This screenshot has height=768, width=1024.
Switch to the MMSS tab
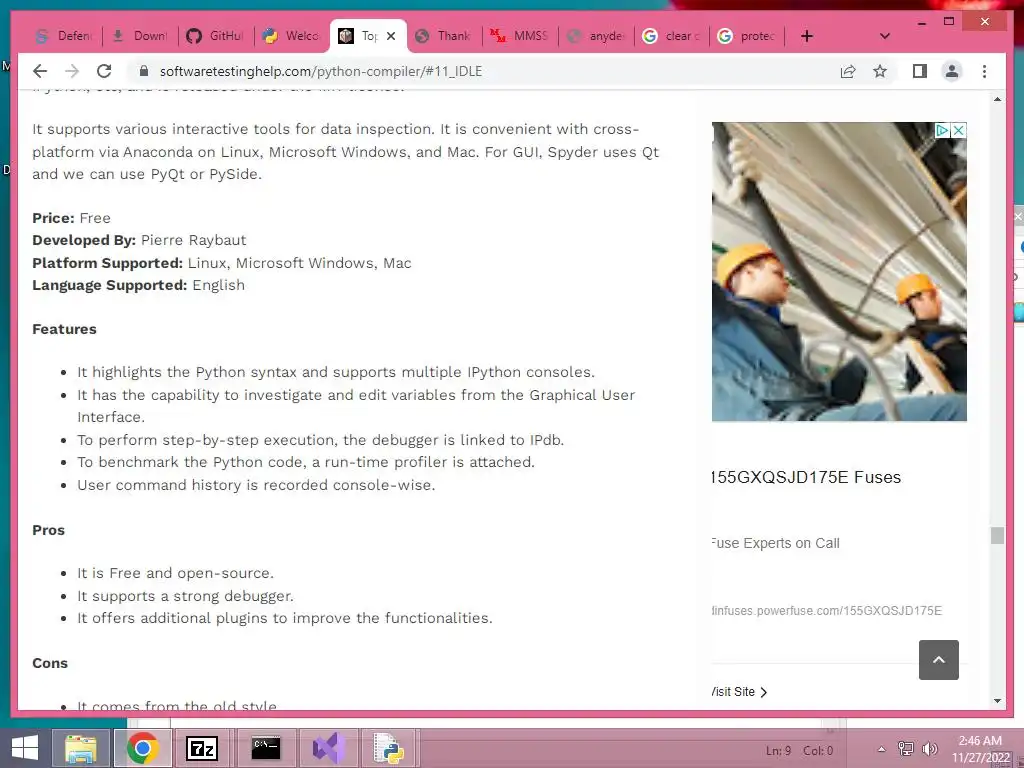click(x=520, y=36)
